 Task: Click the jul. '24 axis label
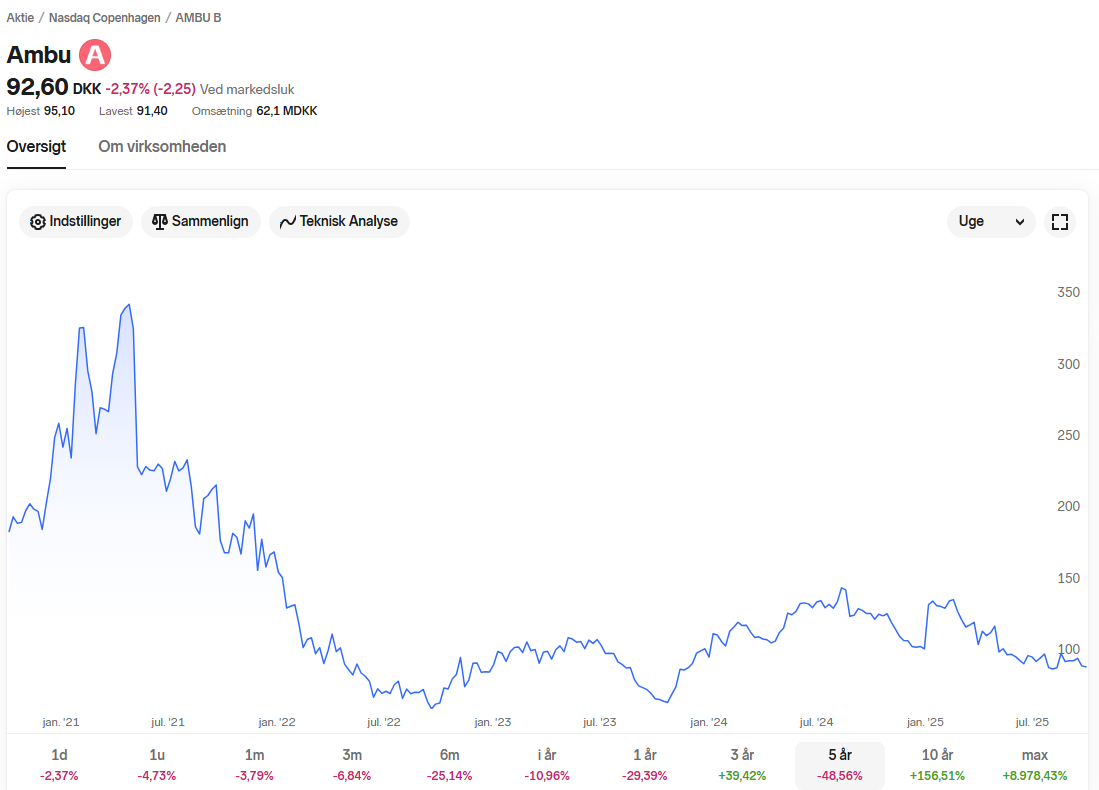click(816, 722)
